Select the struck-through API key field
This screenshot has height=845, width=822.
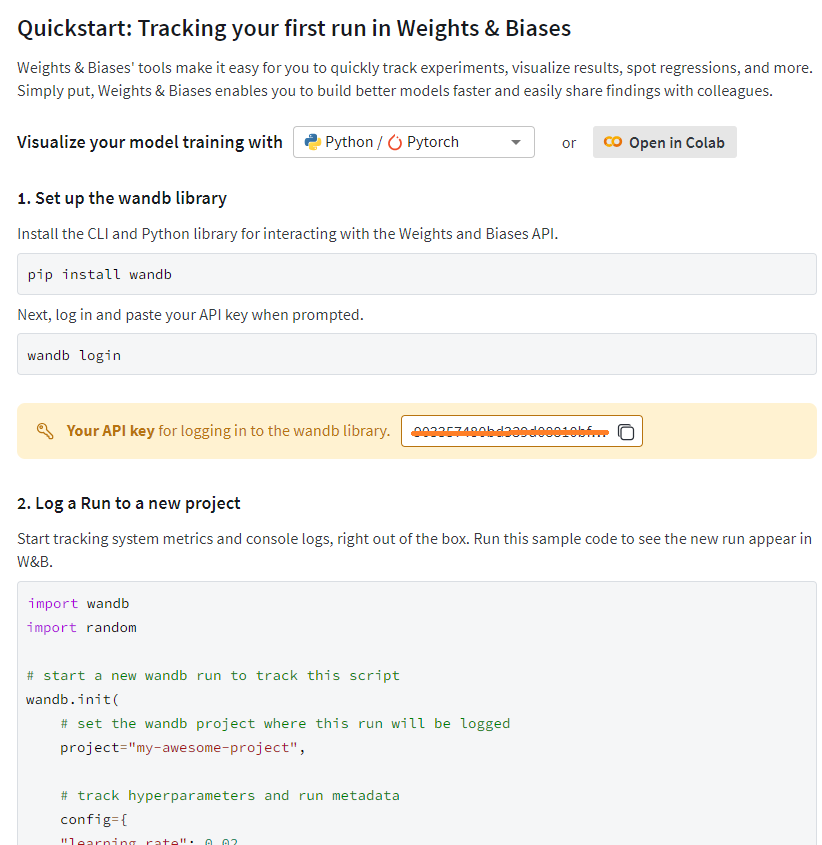(510, 431)
